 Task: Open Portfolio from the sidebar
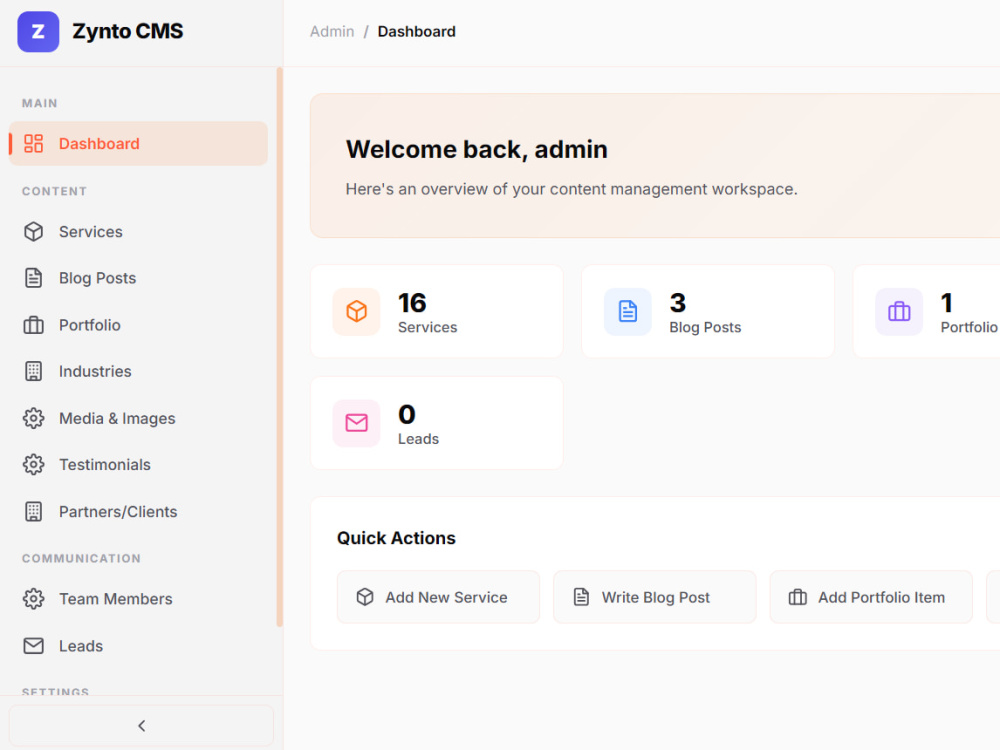point(138,325)
